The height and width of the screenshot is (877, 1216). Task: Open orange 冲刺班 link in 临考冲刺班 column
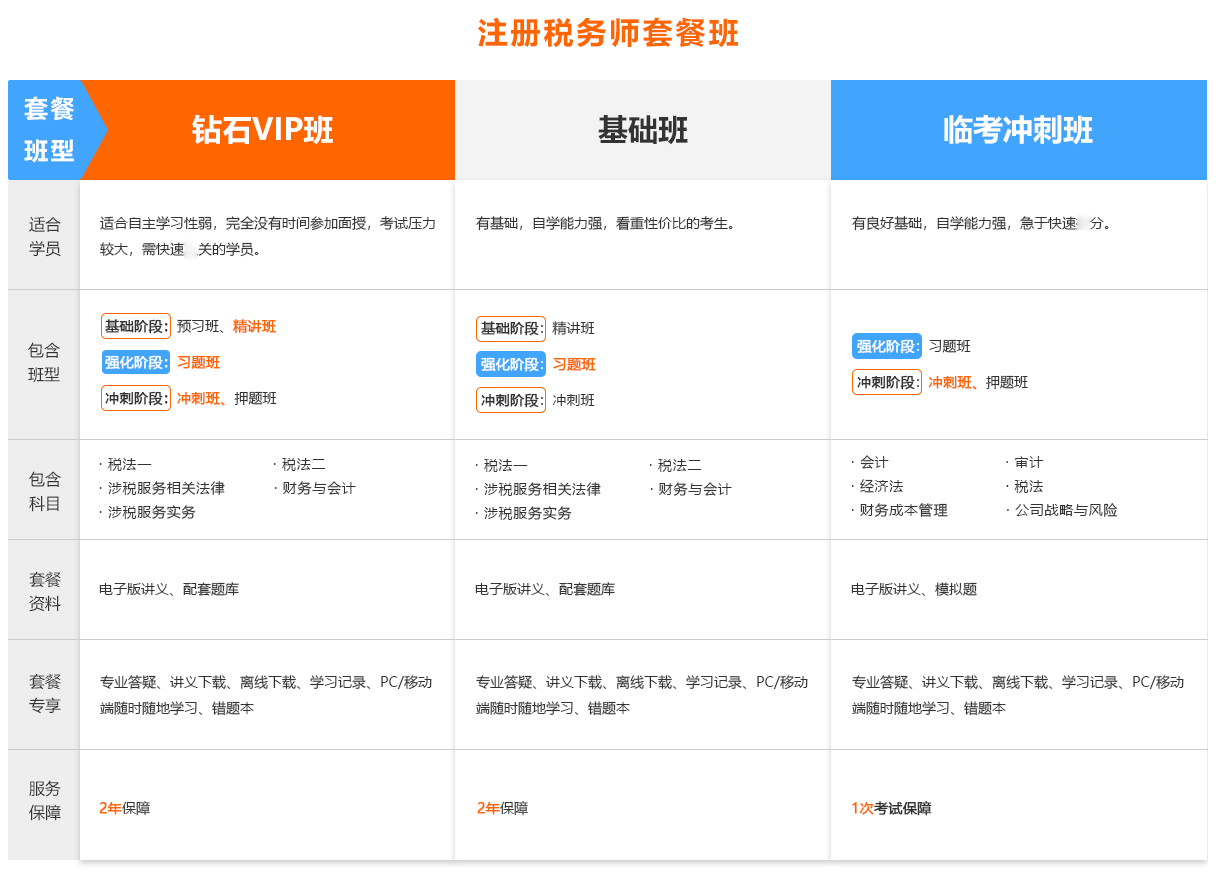coord(949,382)
